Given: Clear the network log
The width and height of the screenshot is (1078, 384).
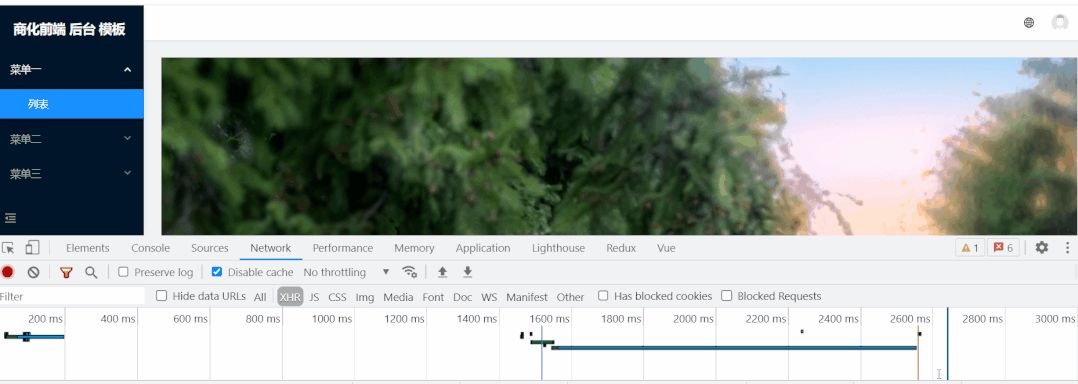Looking at the screenshot, I should pyautogui.click(x=33, y=272).
